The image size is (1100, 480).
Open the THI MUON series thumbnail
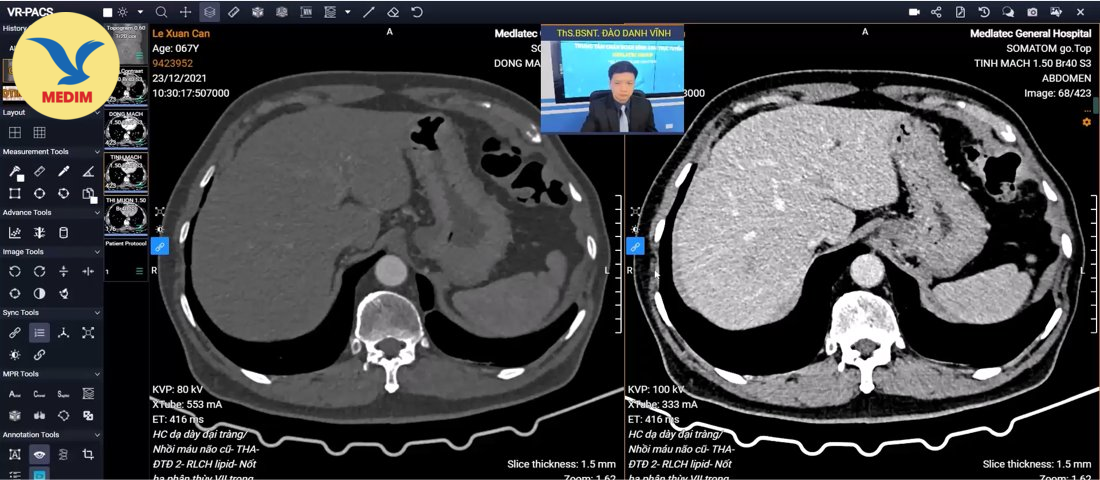coord(126,215)
